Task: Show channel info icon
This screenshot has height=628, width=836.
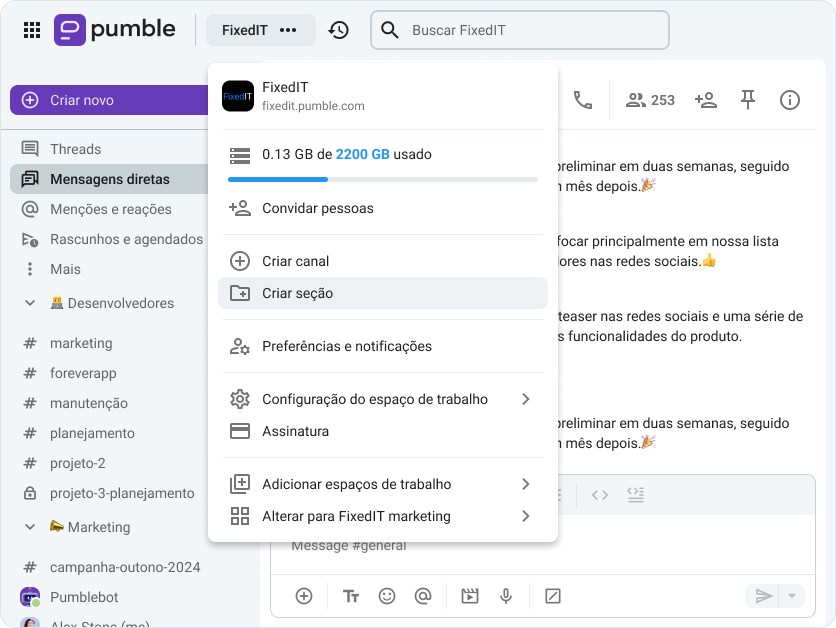Action: (790, 100)
